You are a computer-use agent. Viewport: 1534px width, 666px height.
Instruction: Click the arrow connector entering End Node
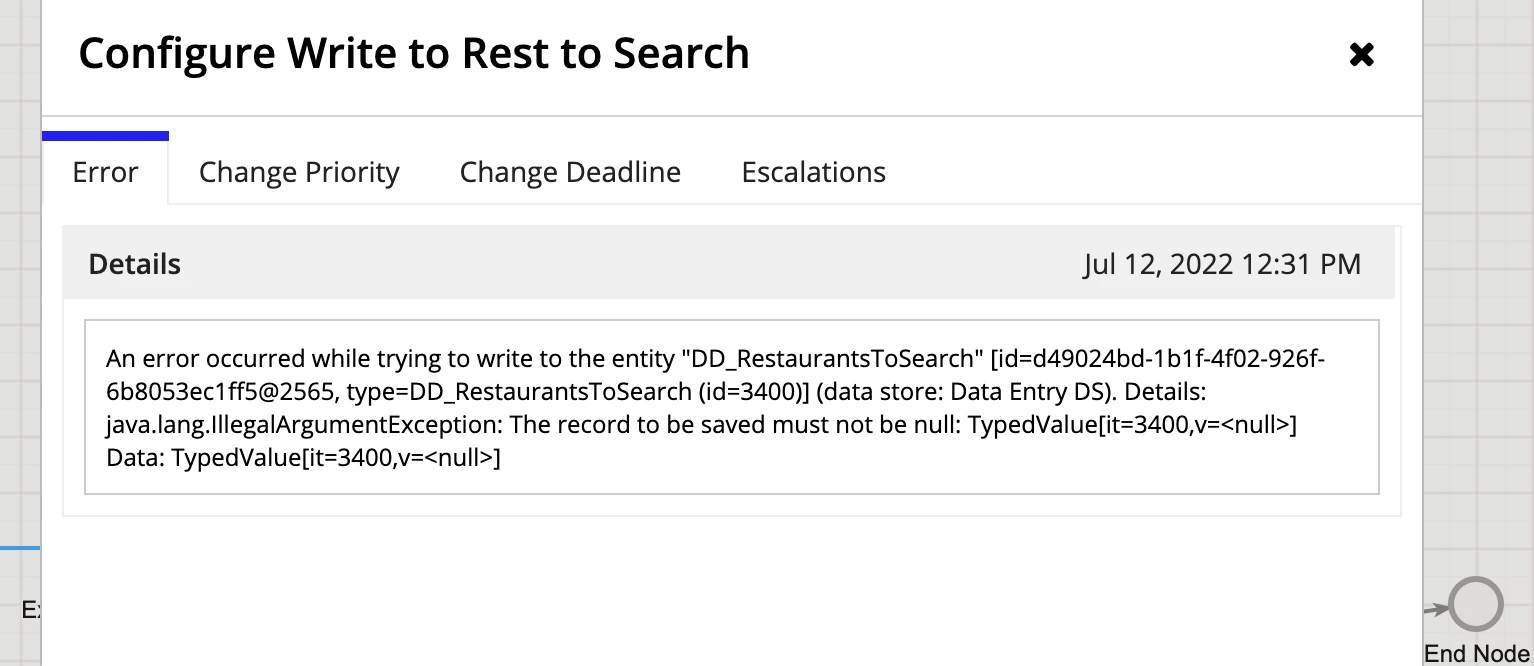(1436, 607)
